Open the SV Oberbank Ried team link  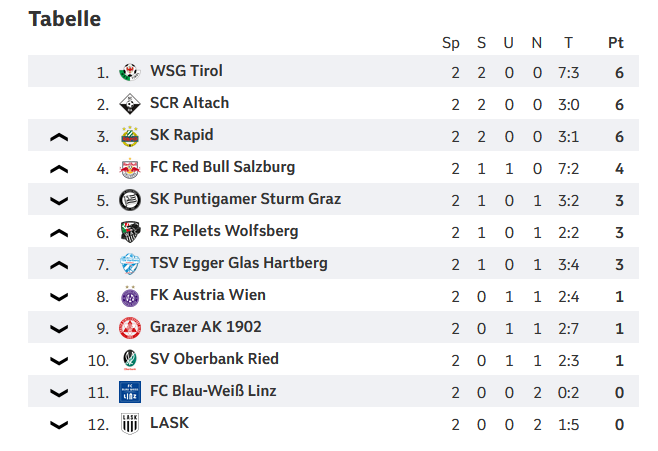pos(214,359)
